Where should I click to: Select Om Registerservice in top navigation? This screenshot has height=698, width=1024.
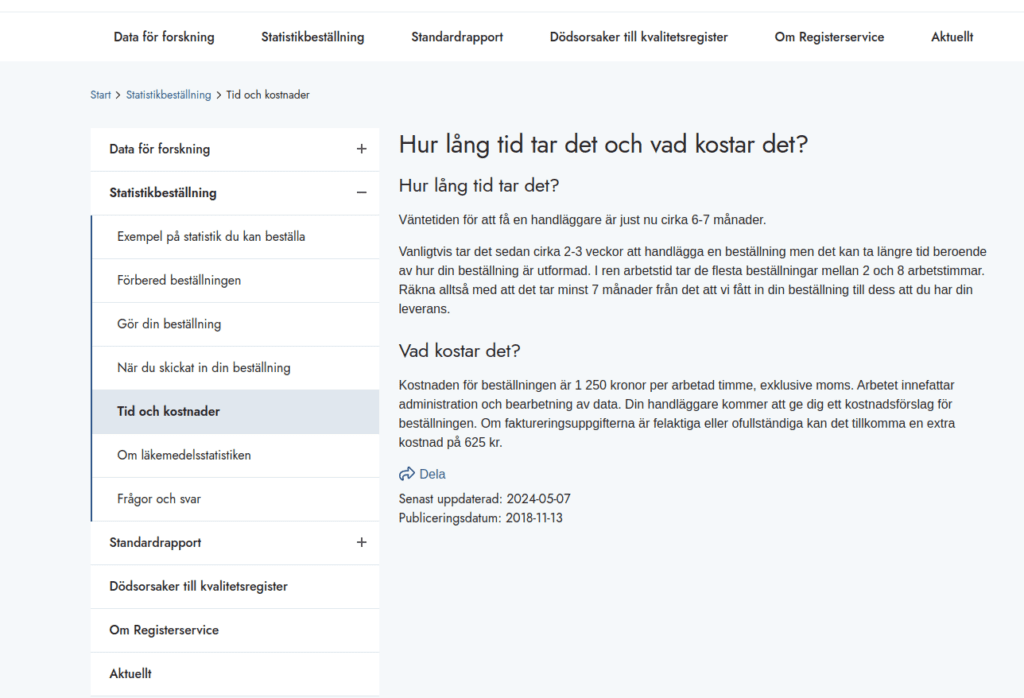pyautogui.click(x=829, y=37)
